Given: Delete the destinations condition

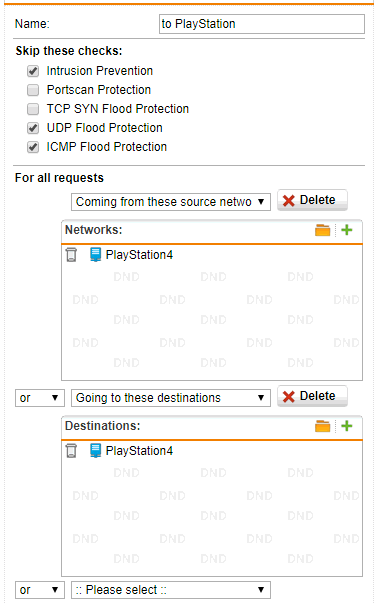Looking at the screenshot, I should tap(312, 396).
